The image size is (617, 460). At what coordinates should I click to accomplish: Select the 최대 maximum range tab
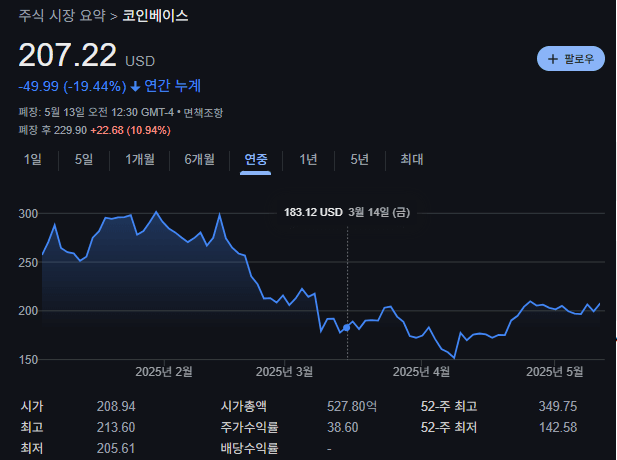tap(411, 159)
